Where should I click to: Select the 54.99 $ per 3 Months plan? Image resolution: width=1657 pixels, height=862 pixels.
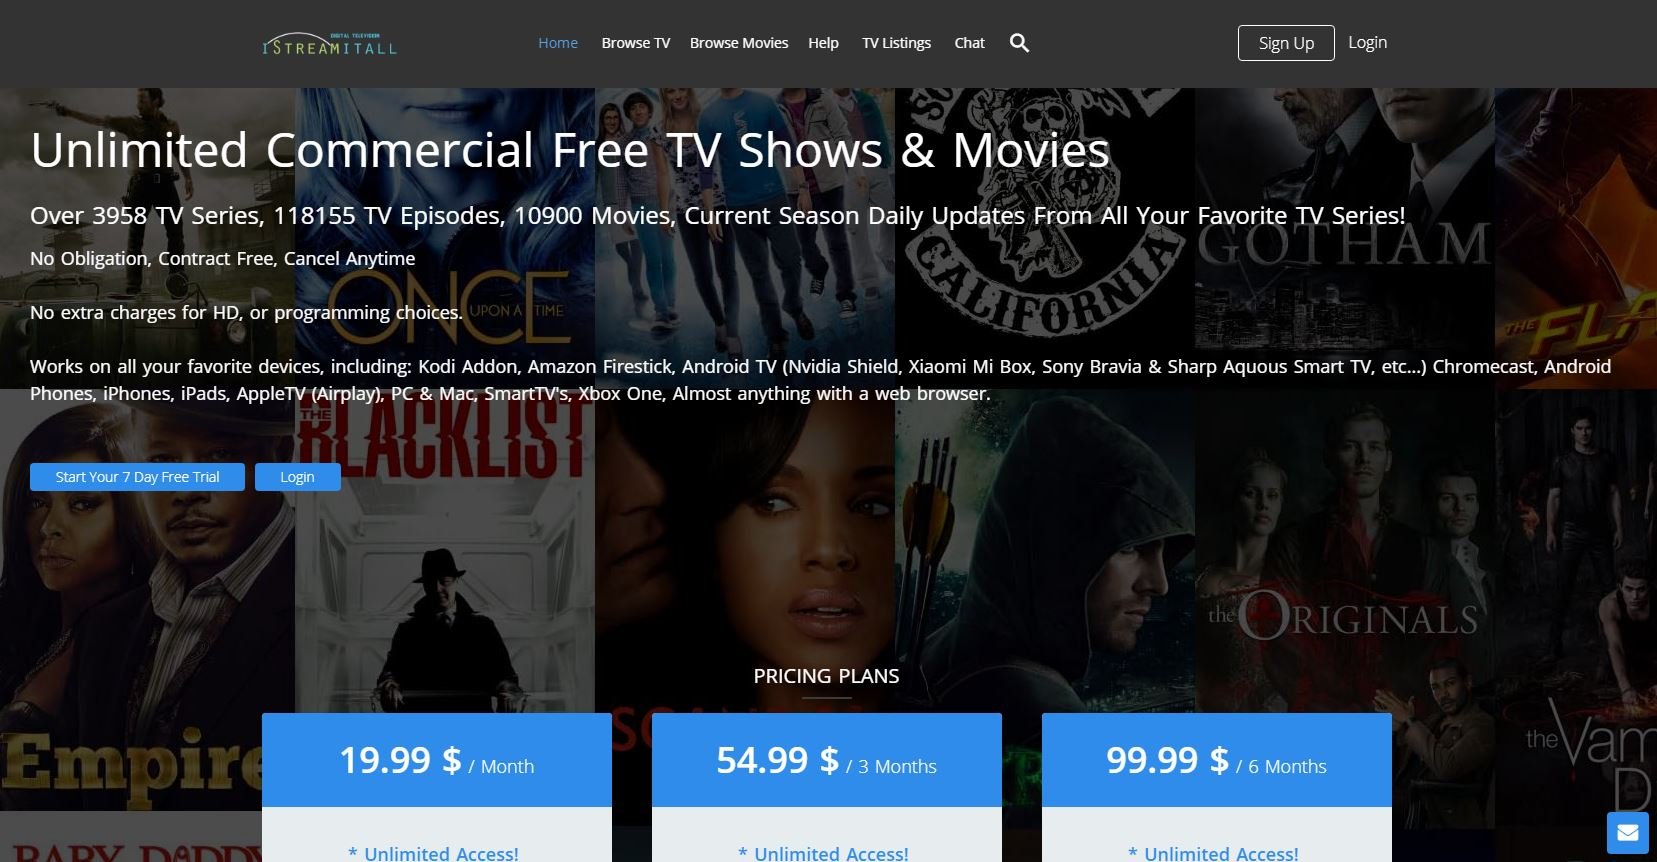pyautogui.click(x=827, y=760)
